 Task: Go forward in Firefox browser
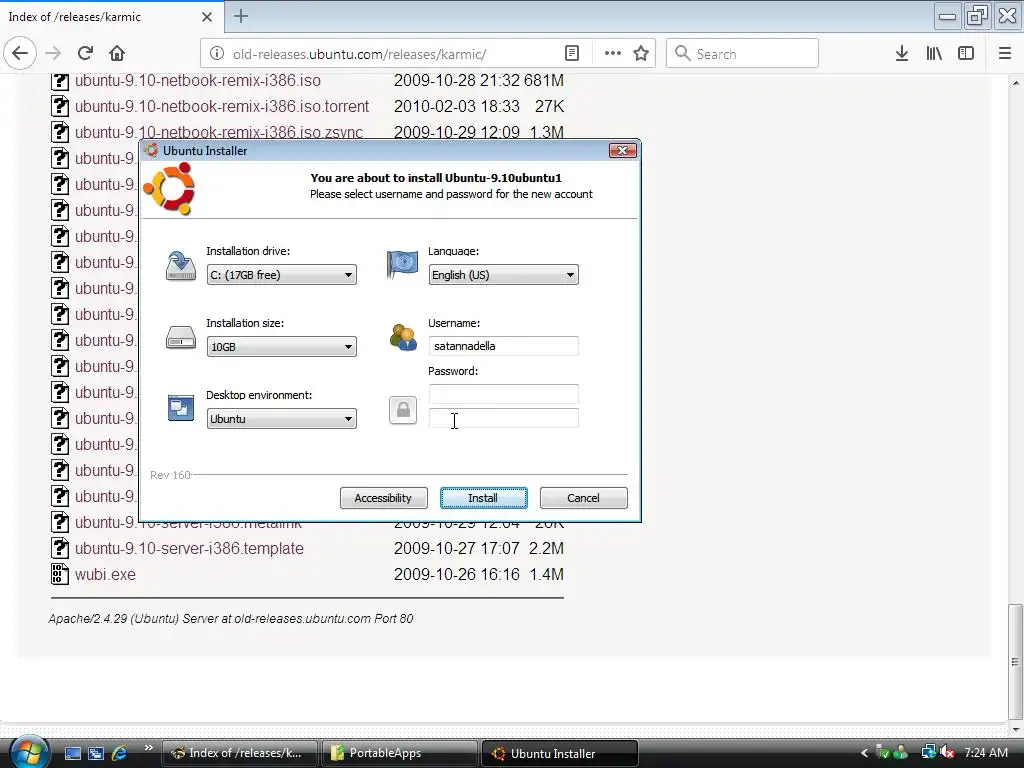(53, 53)
